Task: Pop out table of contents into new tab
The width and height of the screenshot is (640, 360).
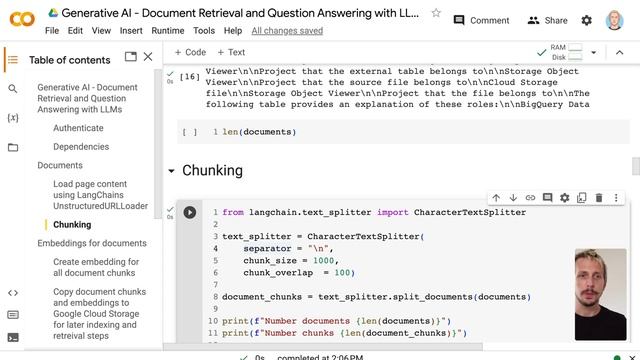Action: click(x=131, y=57)
